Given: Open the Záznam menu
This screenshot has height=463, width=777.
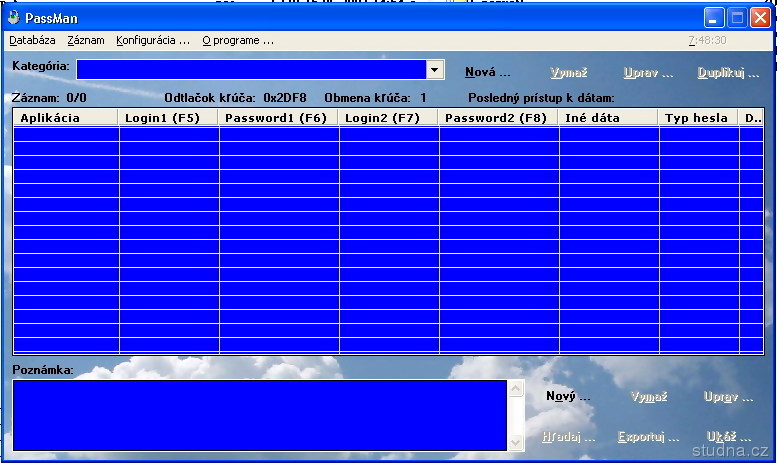Looking at the screenshot, I should click(86, 41).
